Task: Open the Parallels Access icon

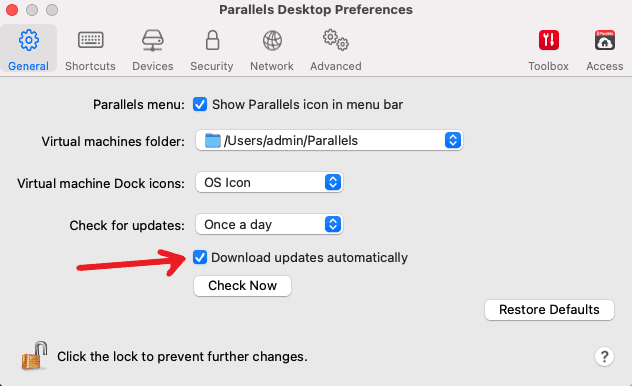Action: coord(605,40)
